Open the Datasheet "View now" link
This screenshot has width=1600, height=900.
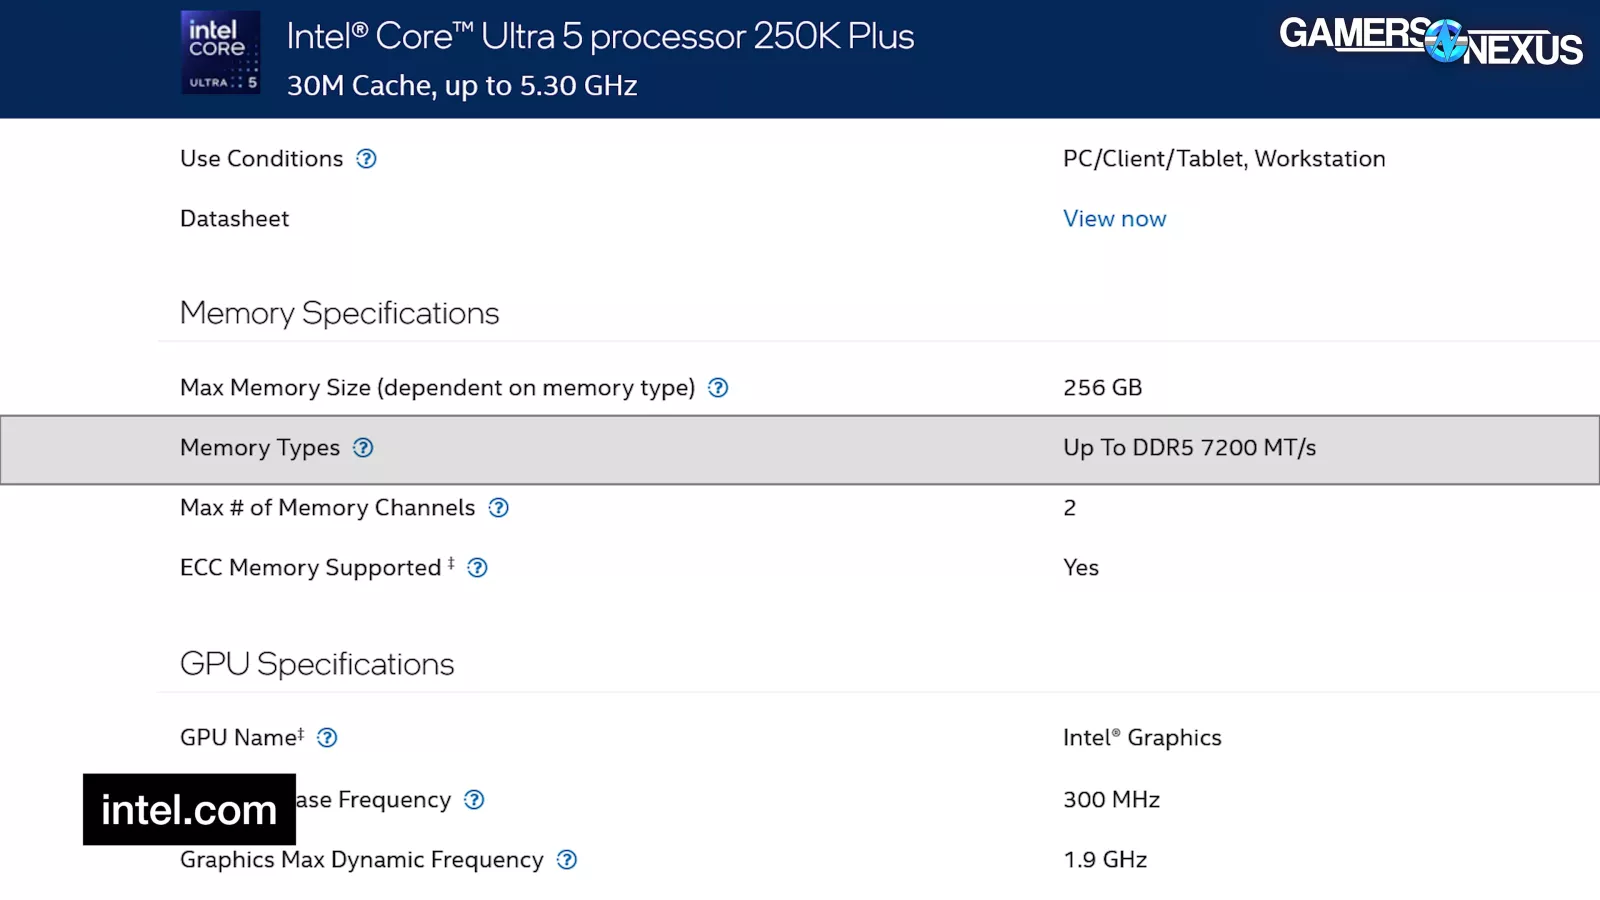(1114, 219)
